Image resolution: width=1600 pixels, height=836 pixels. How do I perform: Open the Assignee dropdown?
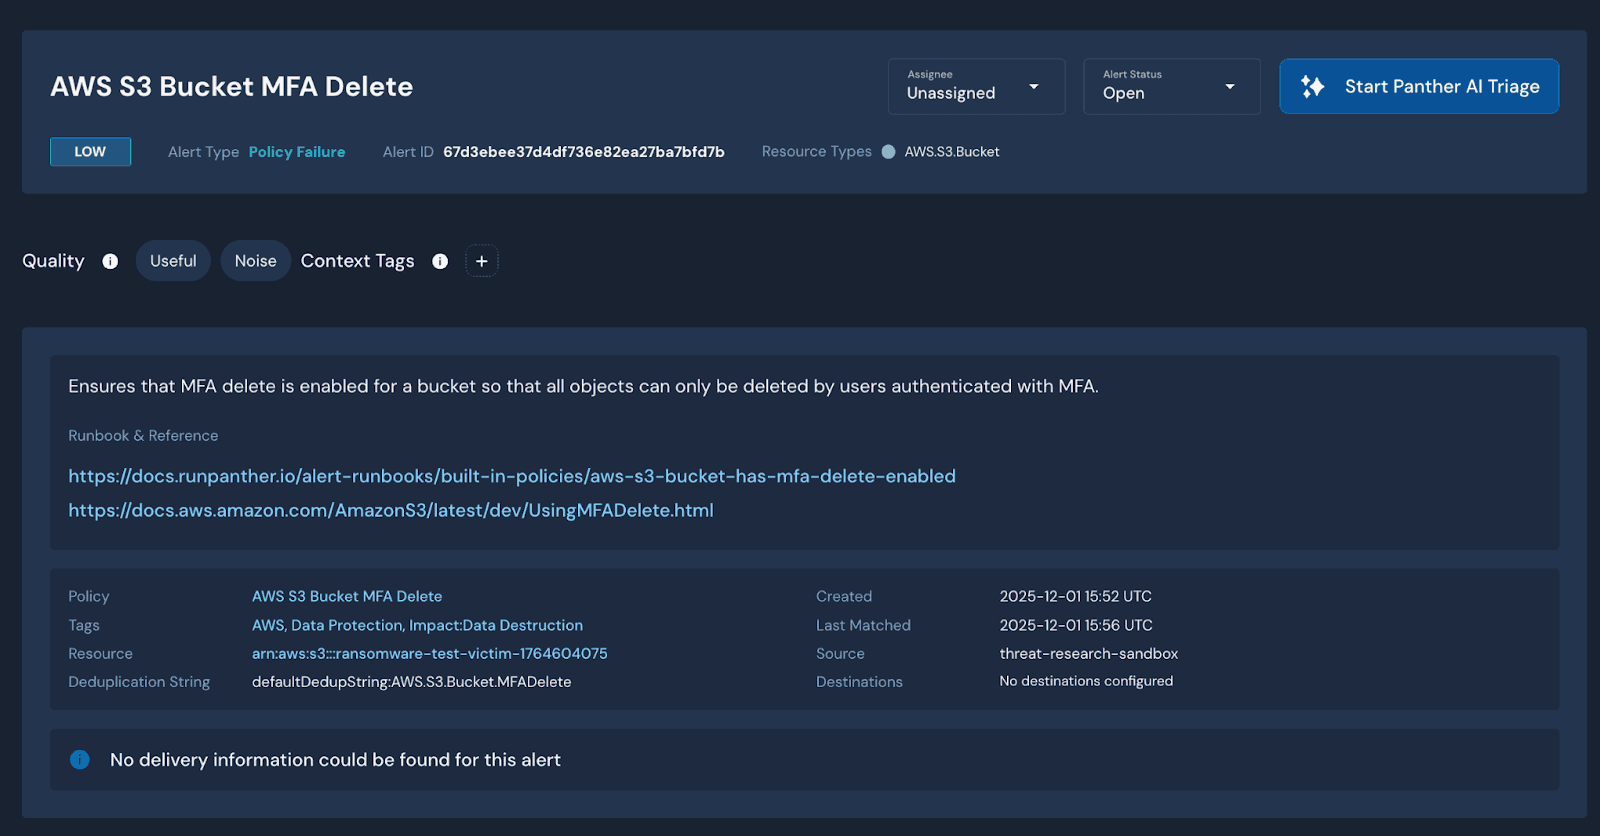pyautogui.click(x=976, y=86)
